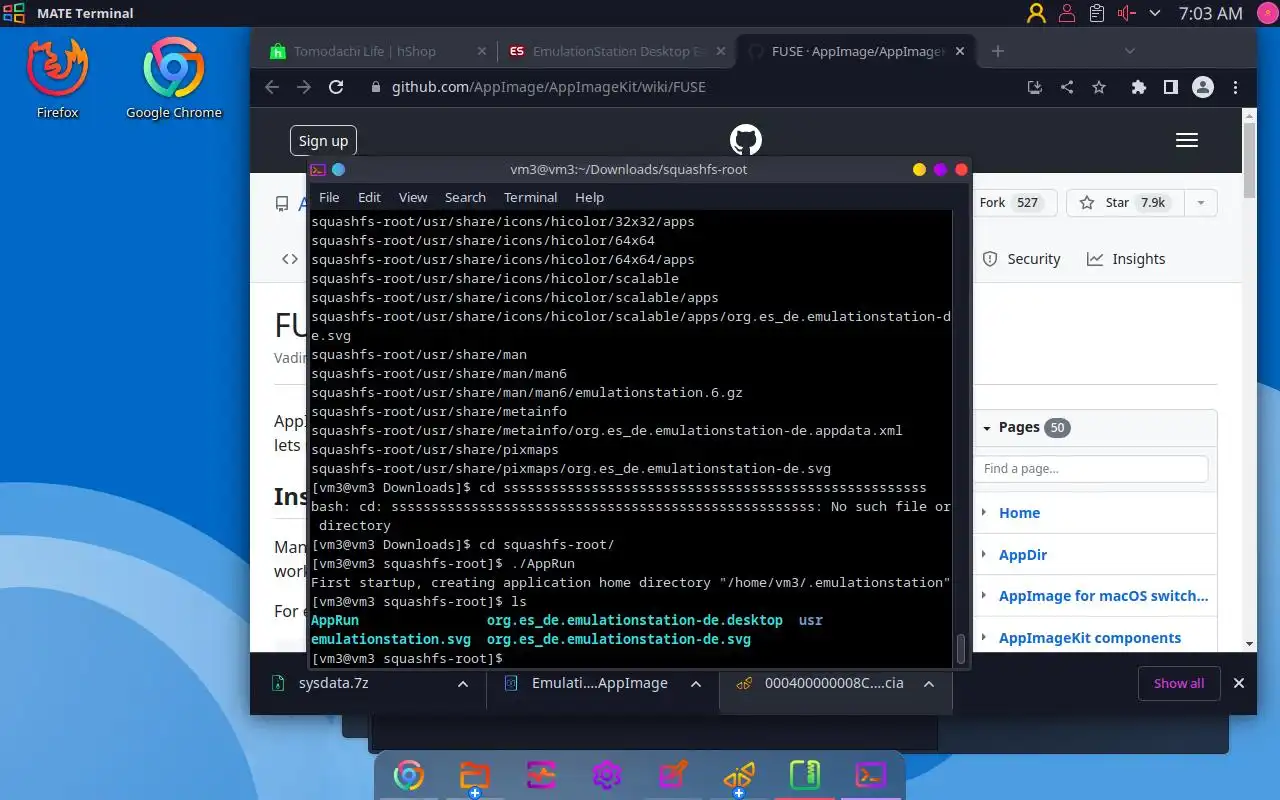
Task: Close the Chrome downloads bar
Action: pyautogui.click(x=1239, y=684)
